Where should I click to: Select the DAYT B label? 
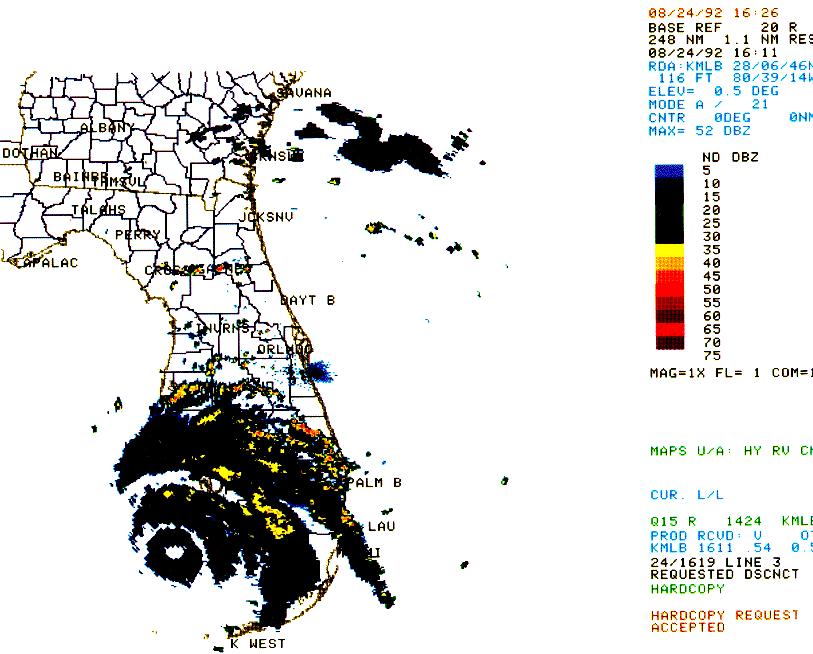point(307,300)
